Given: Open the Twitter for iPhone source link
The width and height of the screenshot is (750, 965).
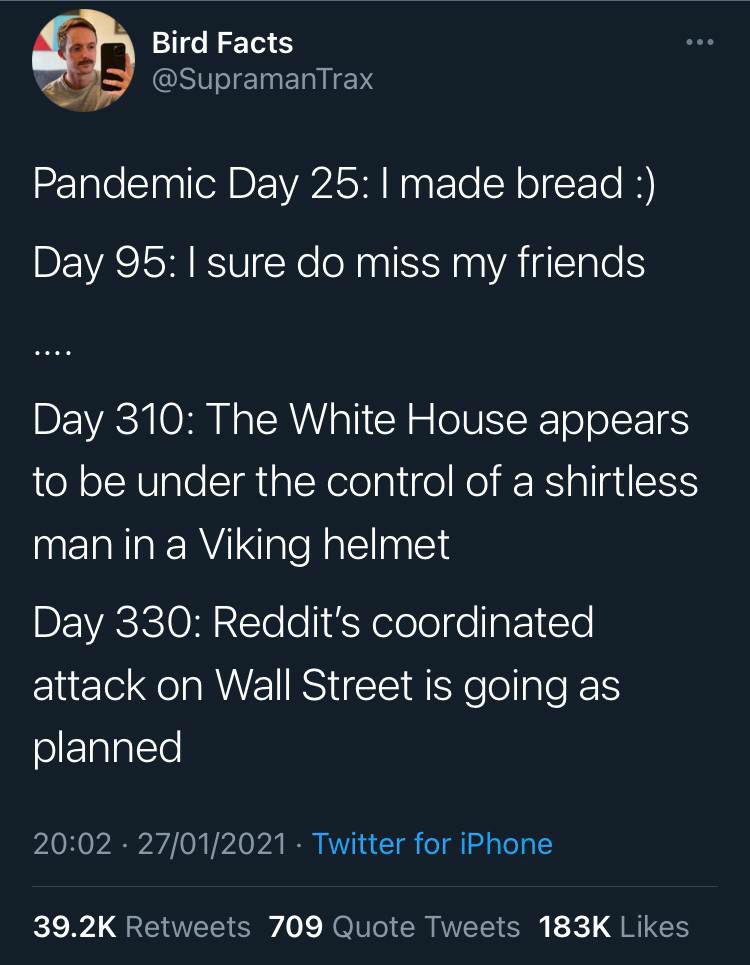Looking at the screenshot, I should click(x=432, y=844).
